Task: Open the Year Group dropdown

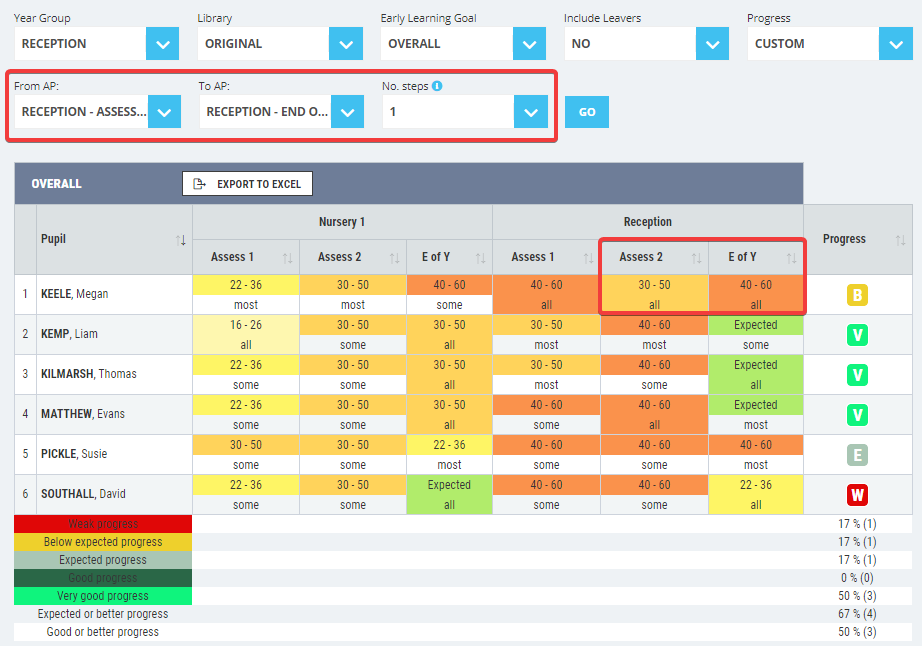Action: [x=161, y=43]
